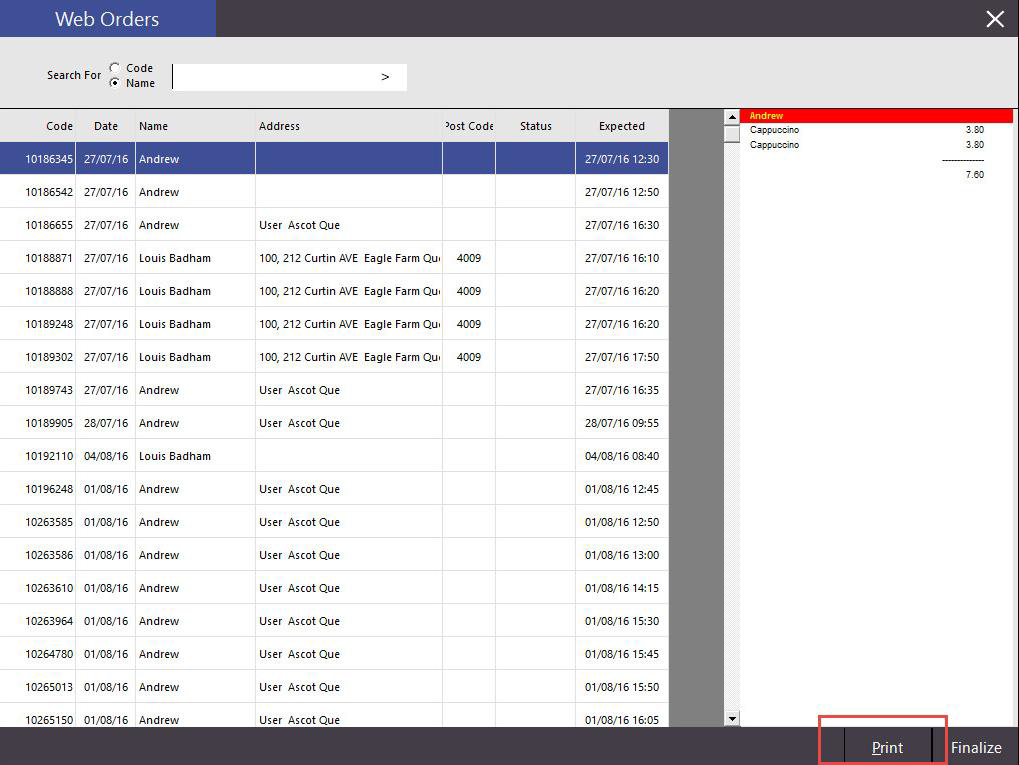Viewport: 1019px width, 765px height.
Task: Select order 10263610 expected at 14:15
Action: tap(49, 588)
